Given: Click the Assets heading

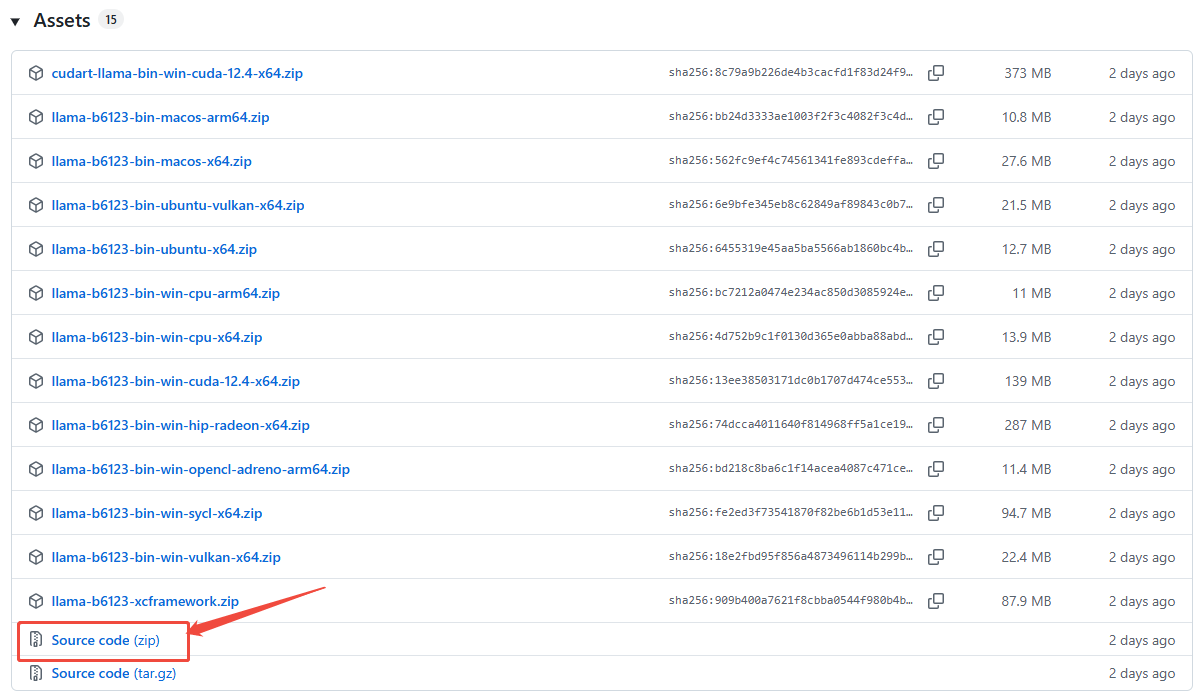Looking at the screenshot, I should pyautogui.click(x=62, y=21).
